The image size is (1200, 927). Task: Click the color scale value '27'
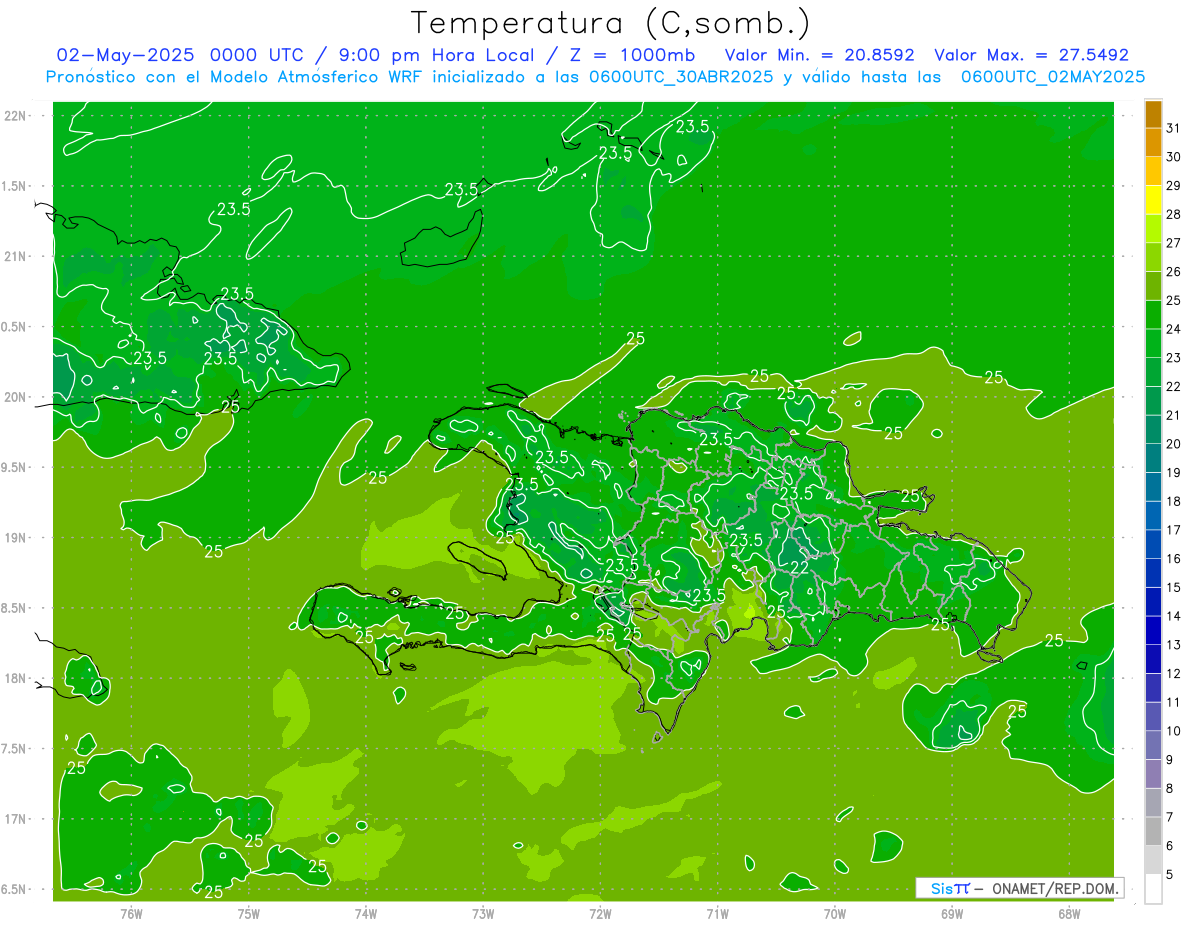(1173, 243)
